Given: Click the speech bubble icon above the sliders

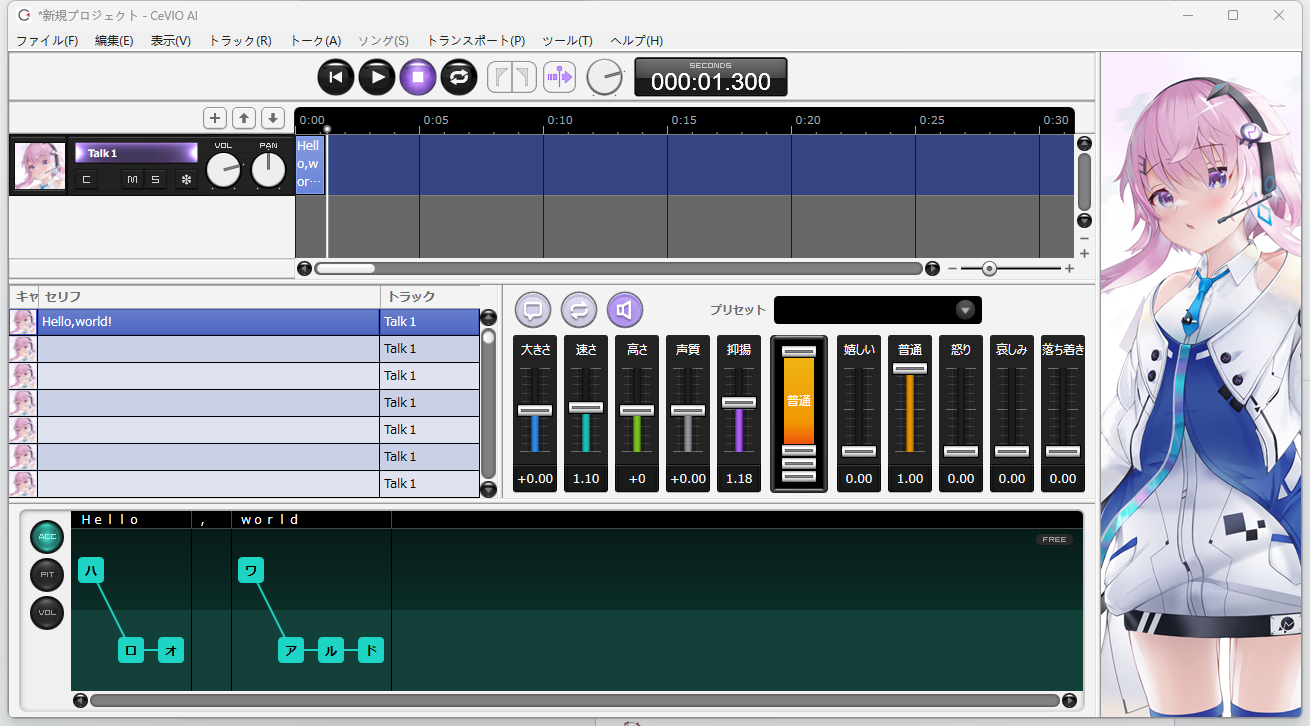Looking at the screenshot, I should pos(533,310).
